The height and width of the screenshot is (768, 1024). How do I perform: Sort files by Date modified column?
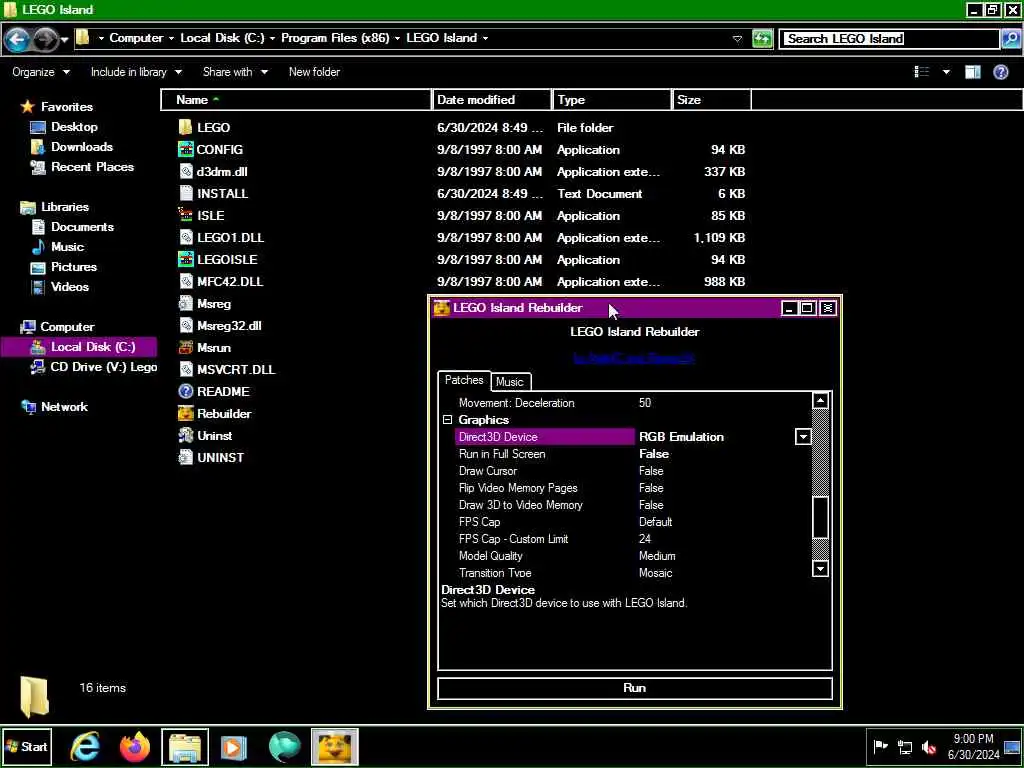point(491,100)
